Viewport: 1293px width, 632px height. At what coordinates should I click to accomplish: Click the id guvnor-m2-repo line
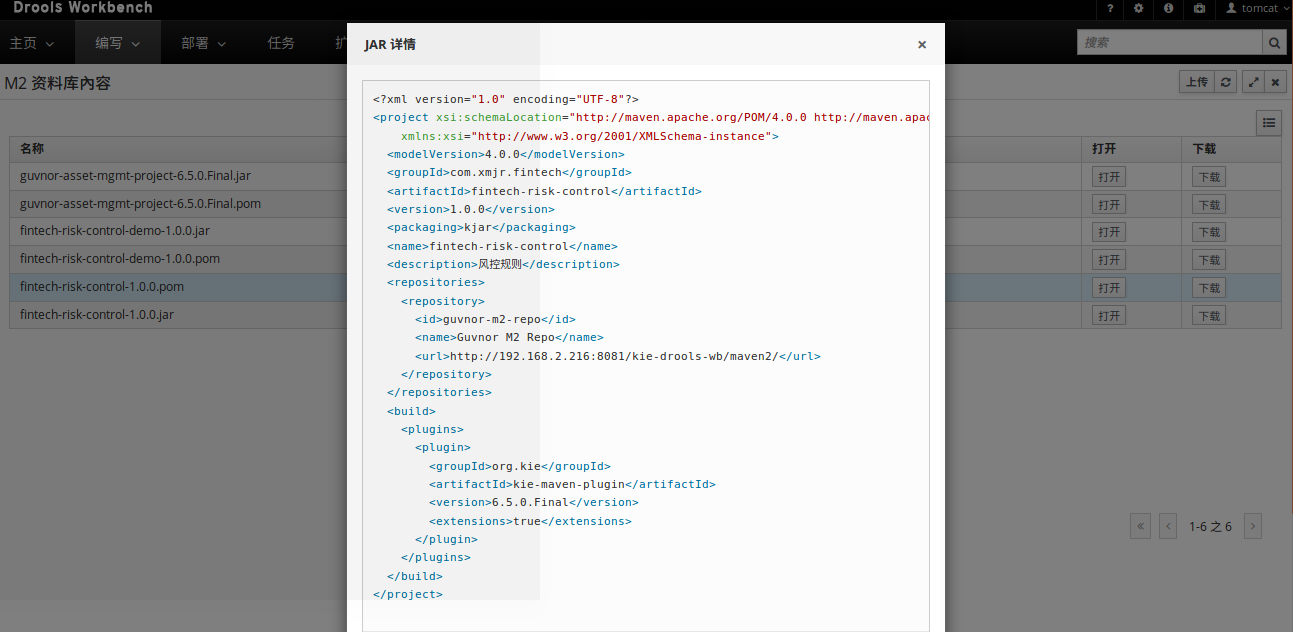495,319
